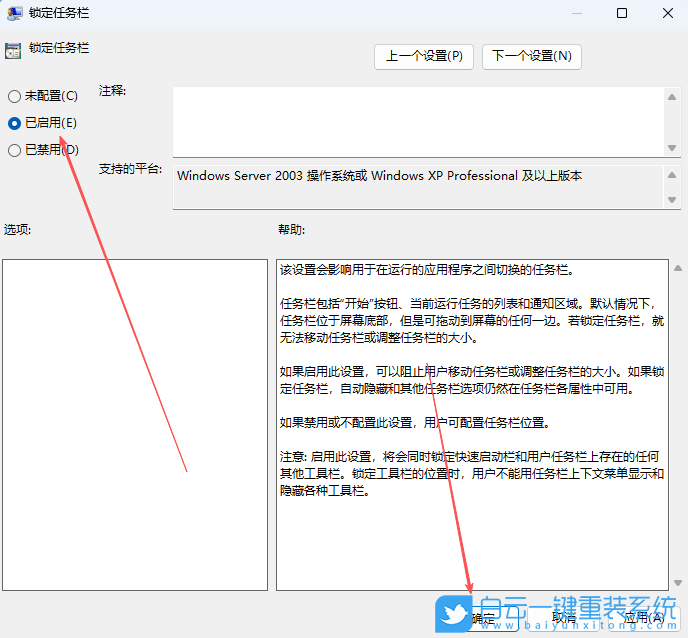Click the 应用(A) apply button

[644, 619]
